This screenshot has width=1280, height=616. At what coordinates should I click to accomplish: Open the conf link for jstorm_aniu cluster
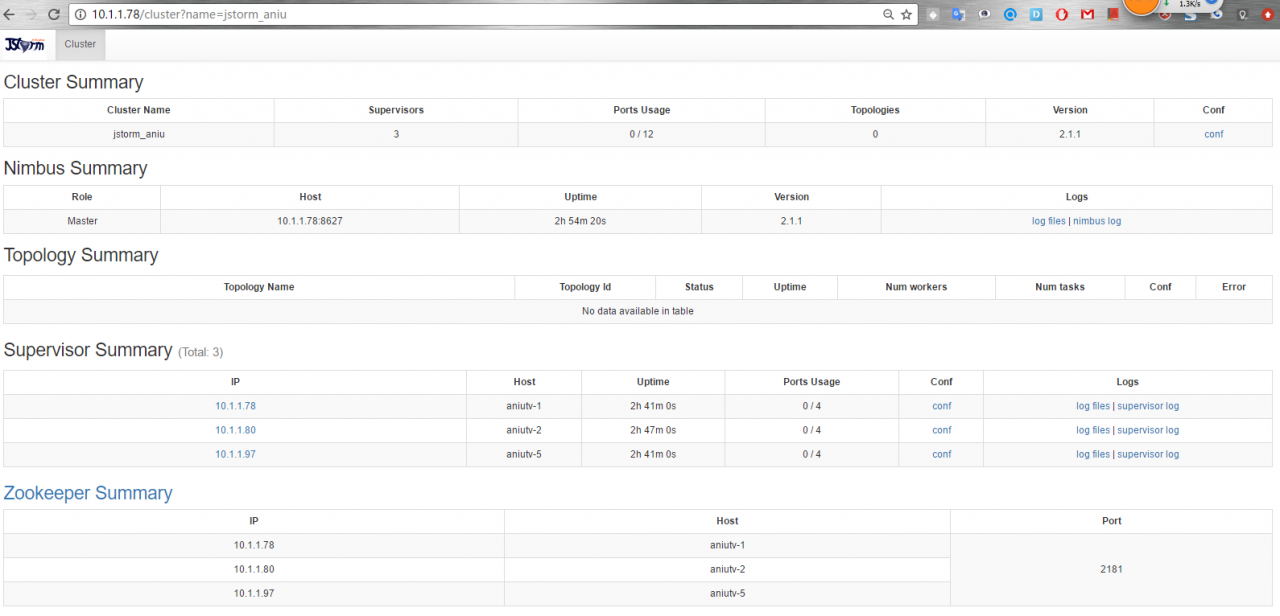click(1213, 133)
